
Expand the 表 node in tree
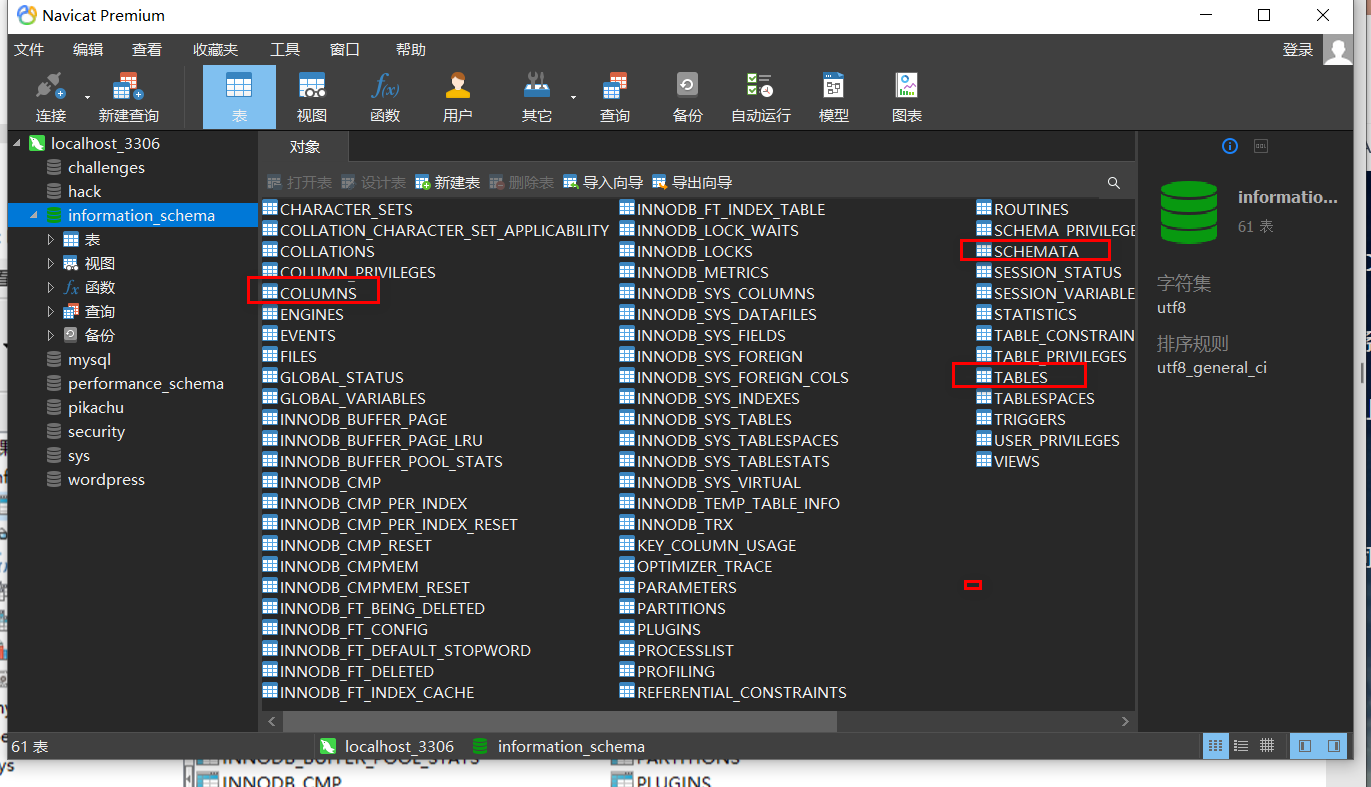(x=51, y=240)
